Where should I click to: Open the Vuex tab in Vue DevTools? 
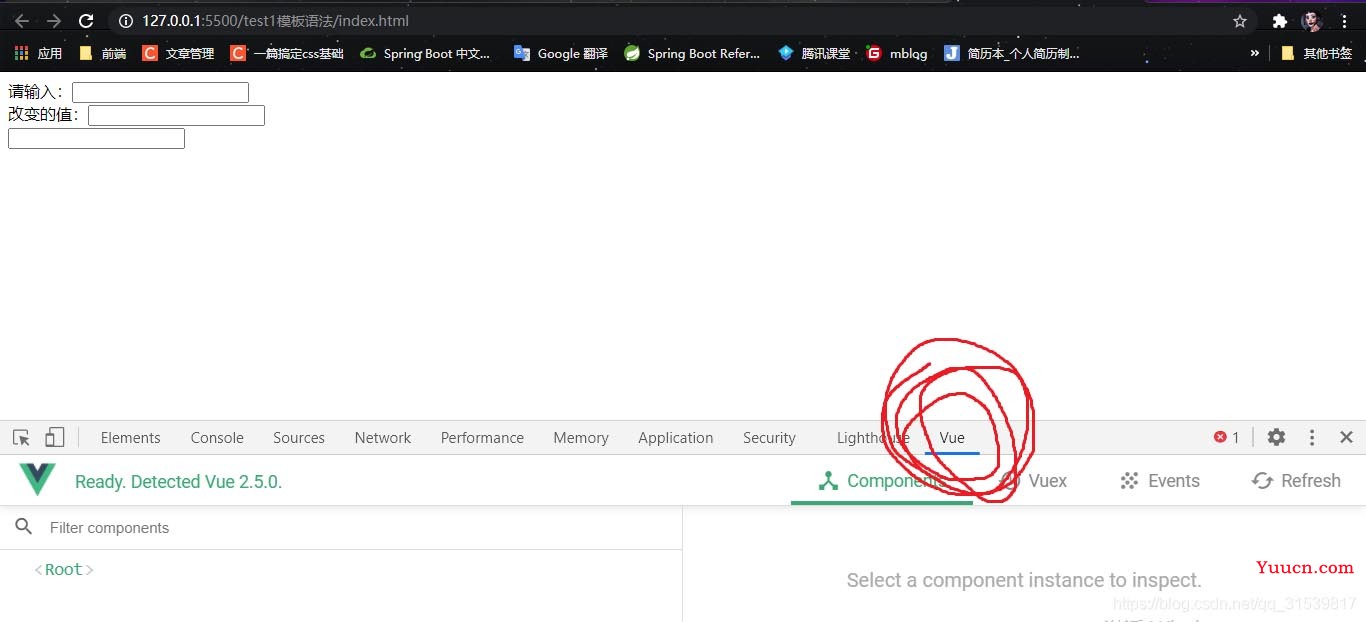[1033, 481]
